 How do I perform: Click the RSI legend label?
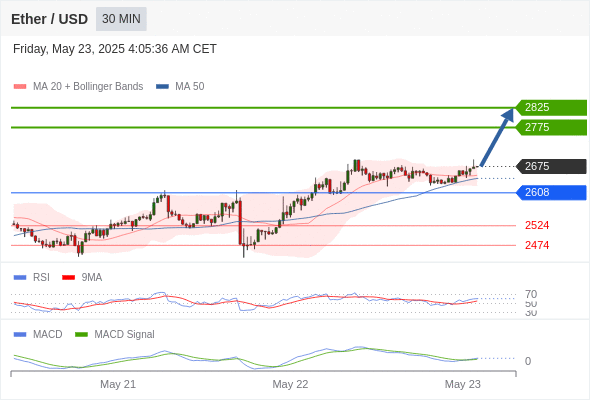tap(41, 277)
